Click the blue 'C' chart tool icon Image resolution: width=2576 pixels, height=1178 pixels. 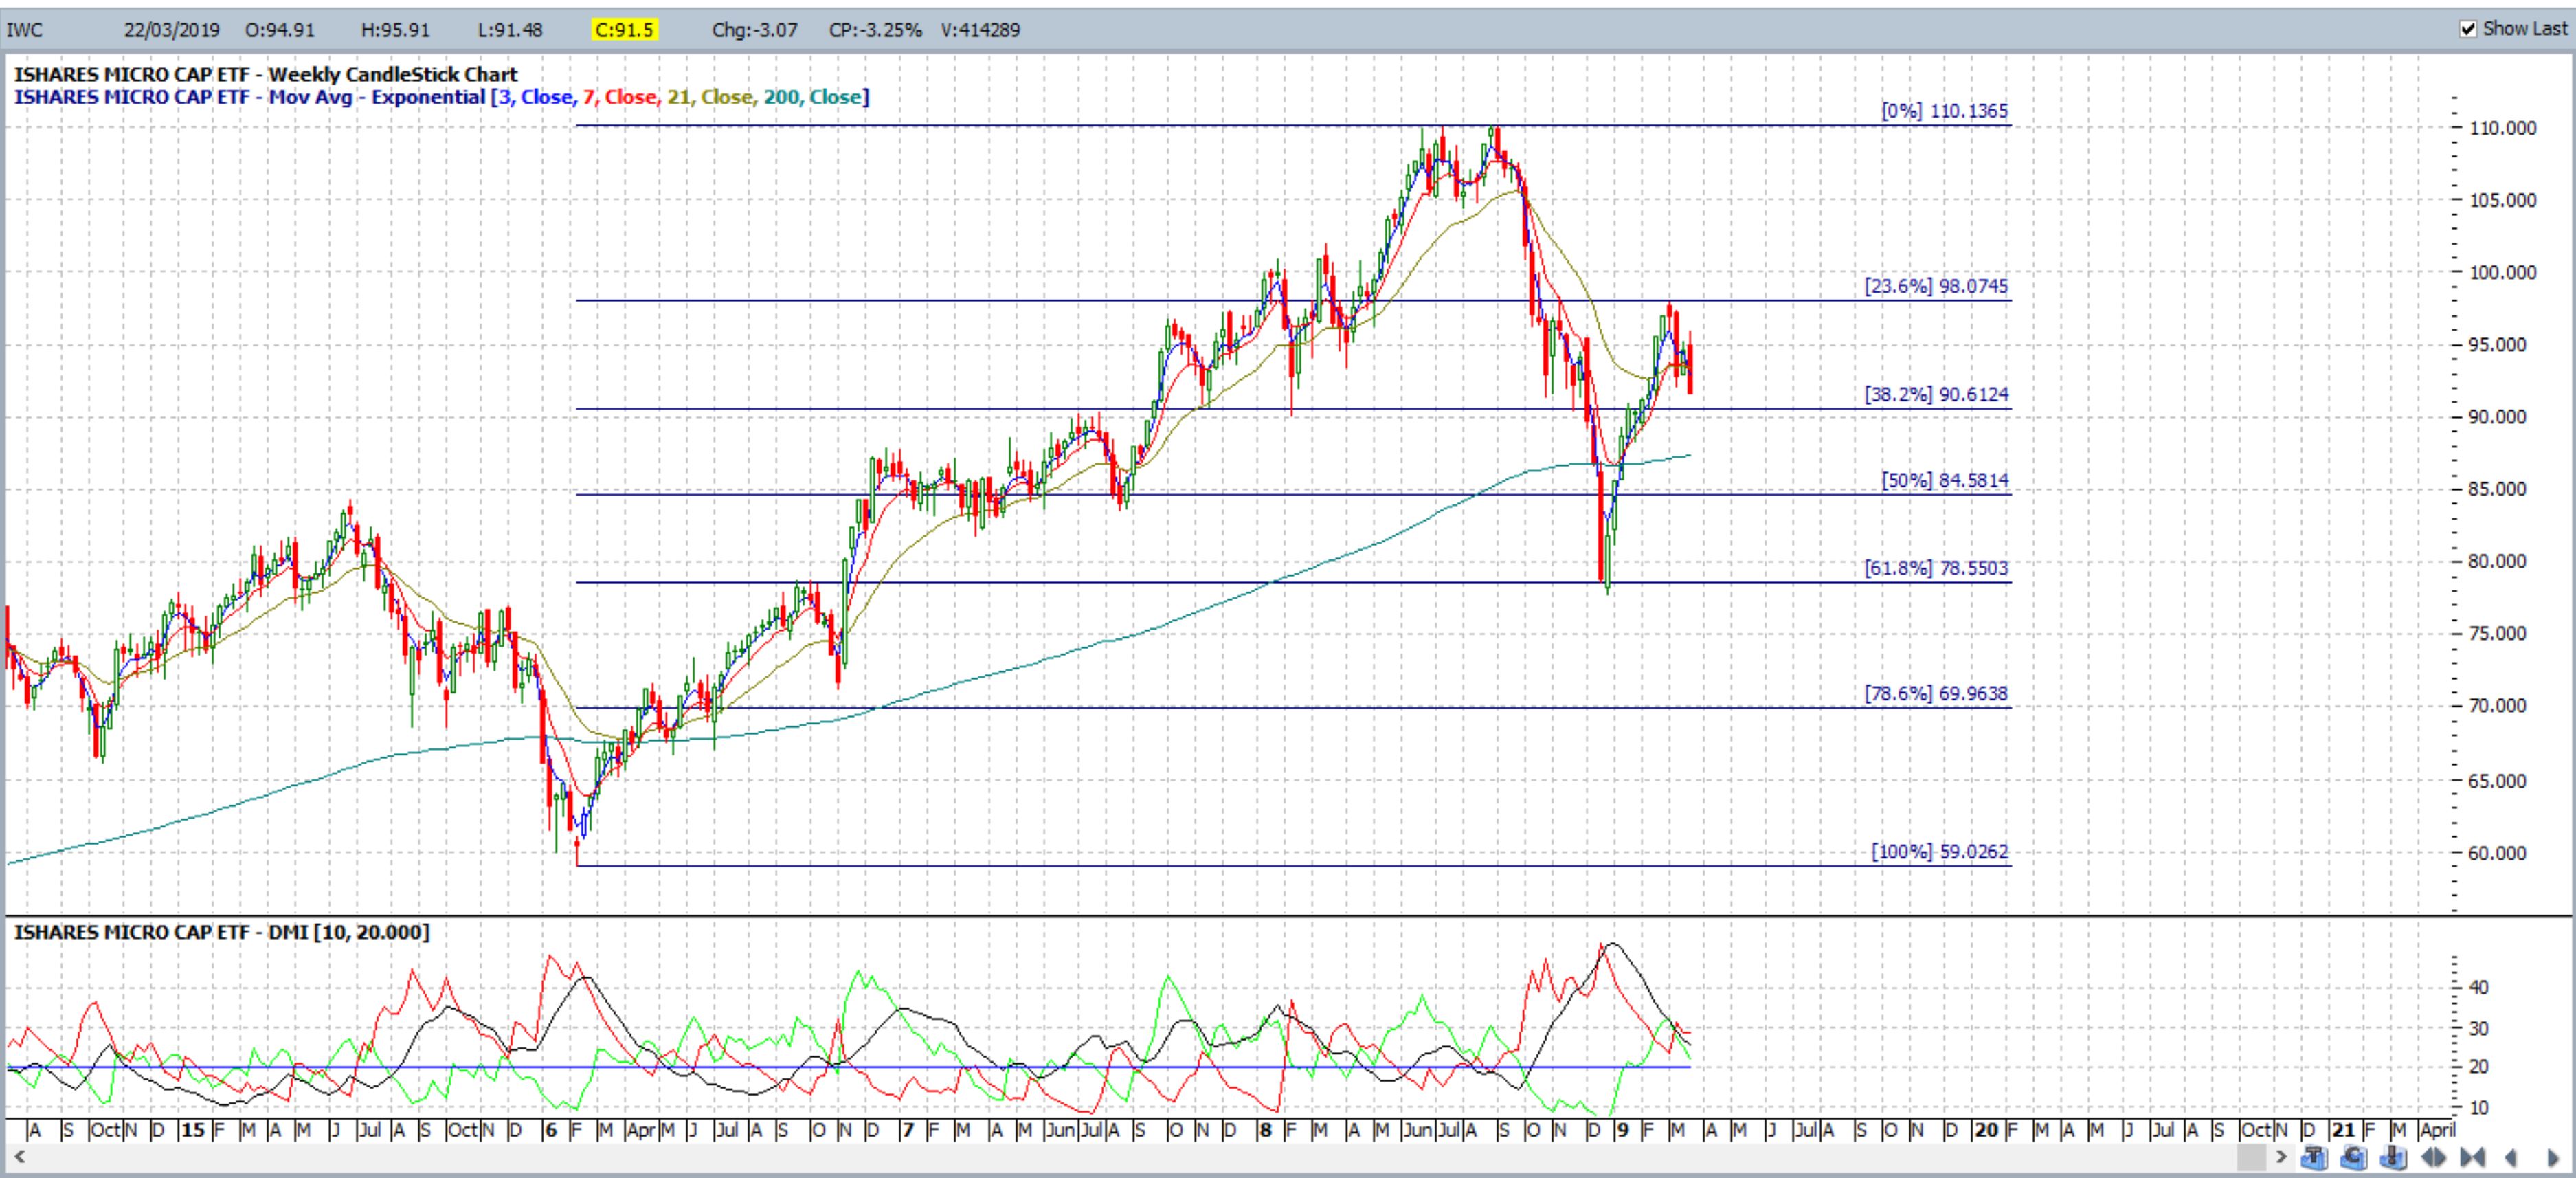(2354, 1157)
